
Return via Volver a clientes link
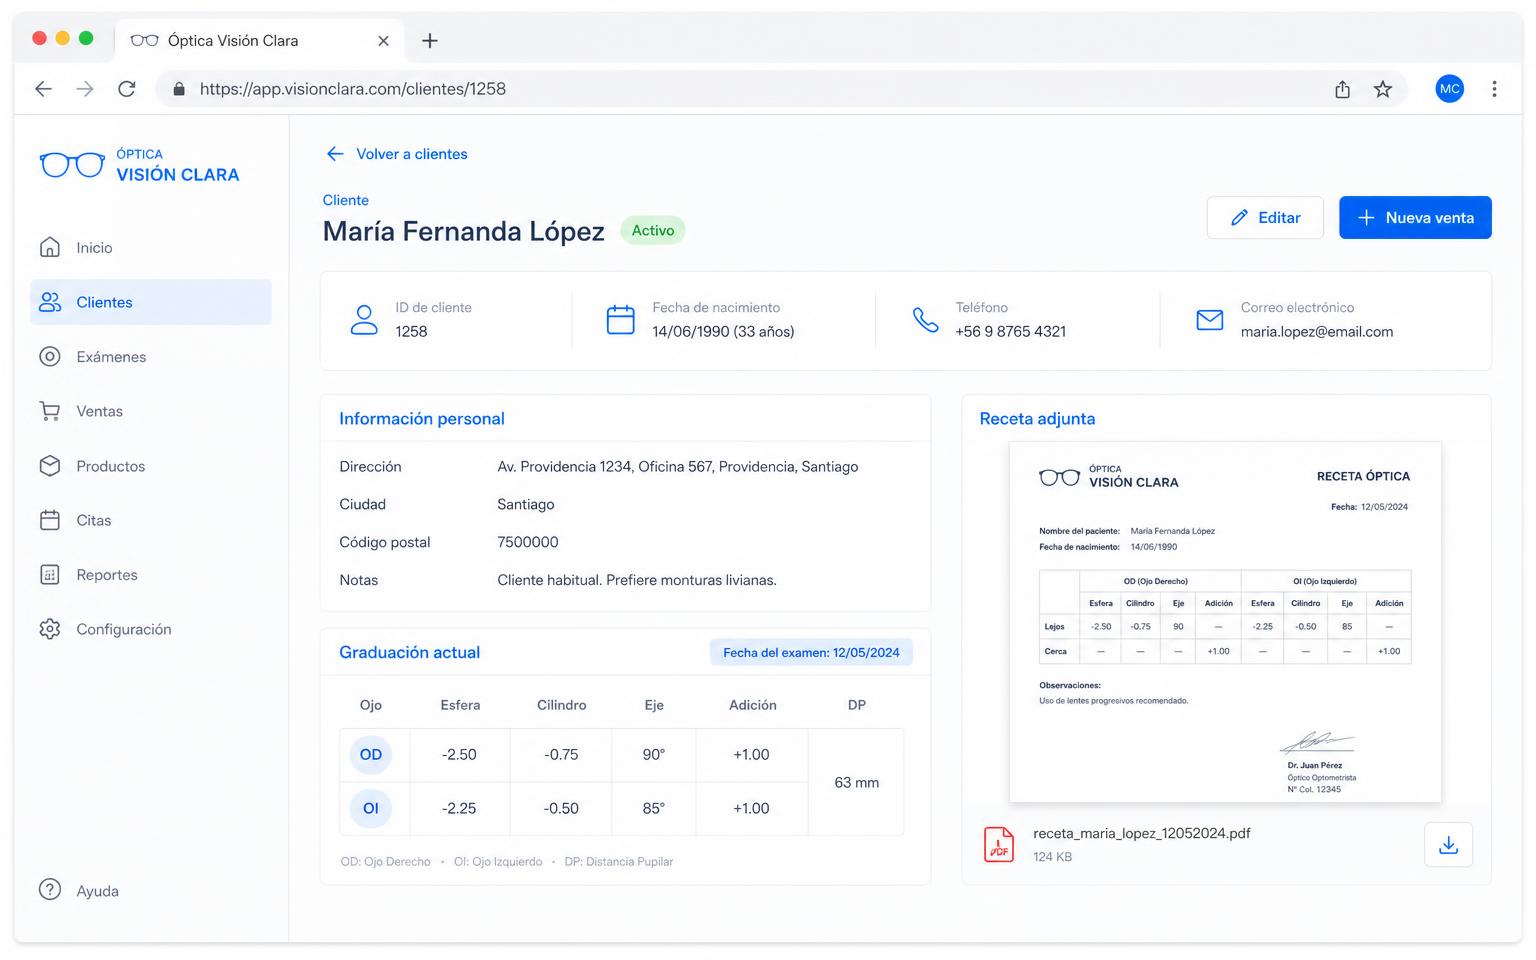[x=397, y=154]
